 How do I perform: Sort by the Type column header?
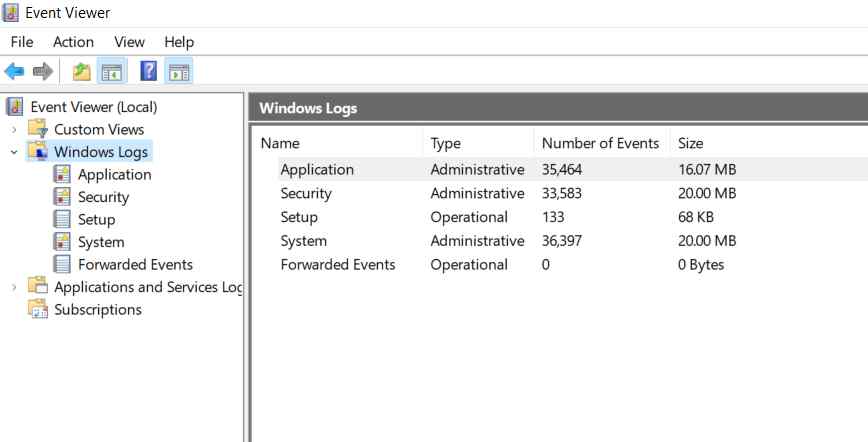(446, 143)
